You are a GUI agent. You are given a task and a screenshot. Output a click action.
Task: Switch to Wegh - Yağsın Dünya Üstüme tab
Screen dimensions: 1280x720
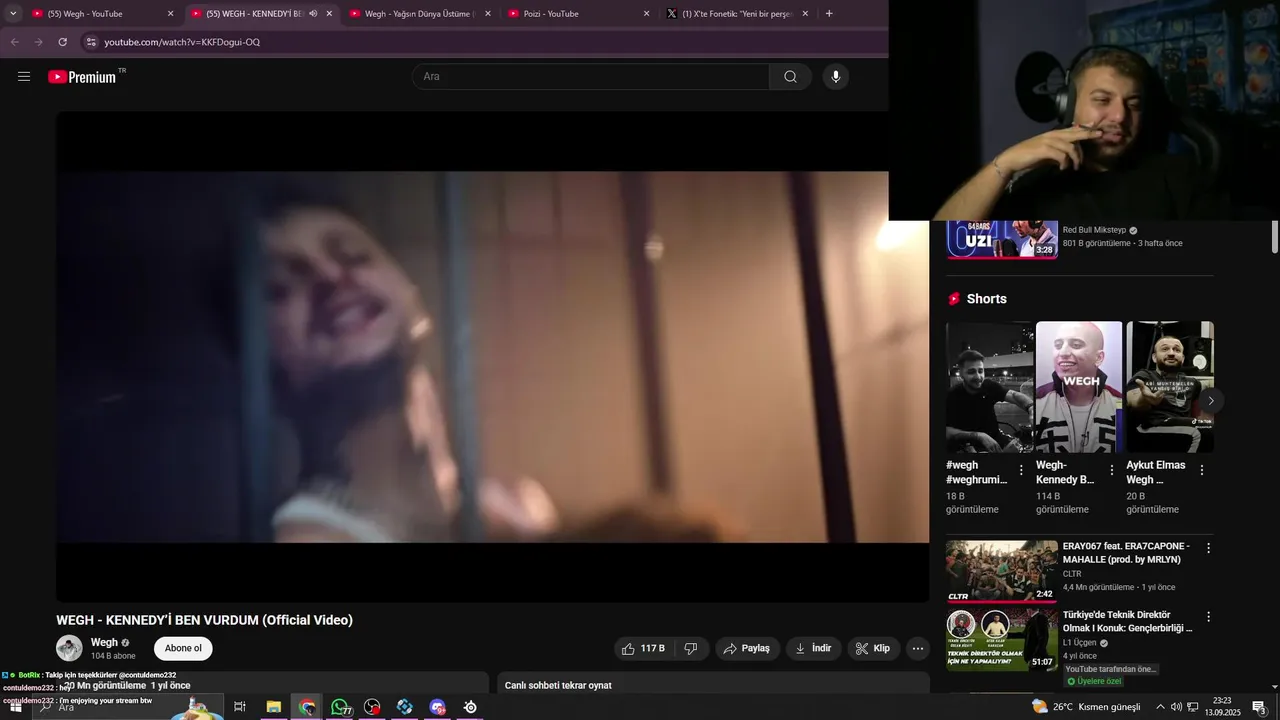coord(421,14)
